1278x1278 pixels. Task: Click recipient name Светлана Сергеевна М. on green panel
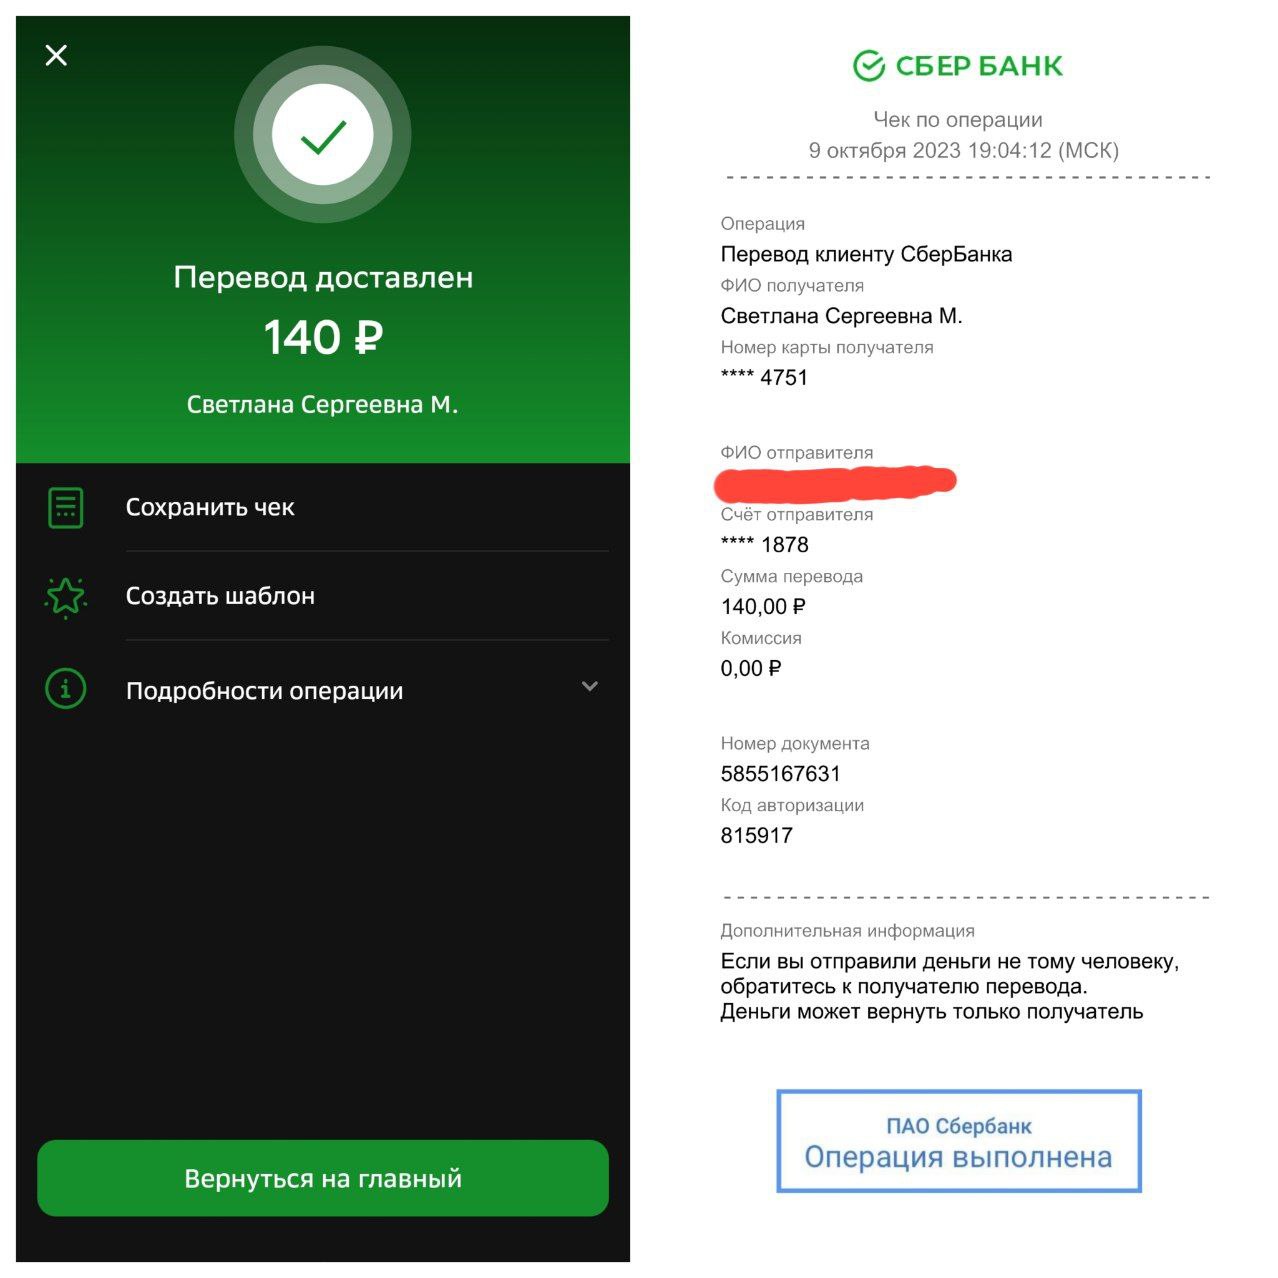point(322,405)
